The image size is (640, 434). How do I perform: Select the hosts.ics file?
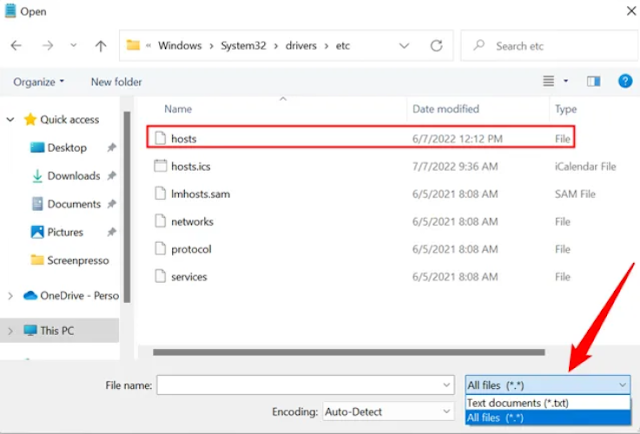coord(191,167)
